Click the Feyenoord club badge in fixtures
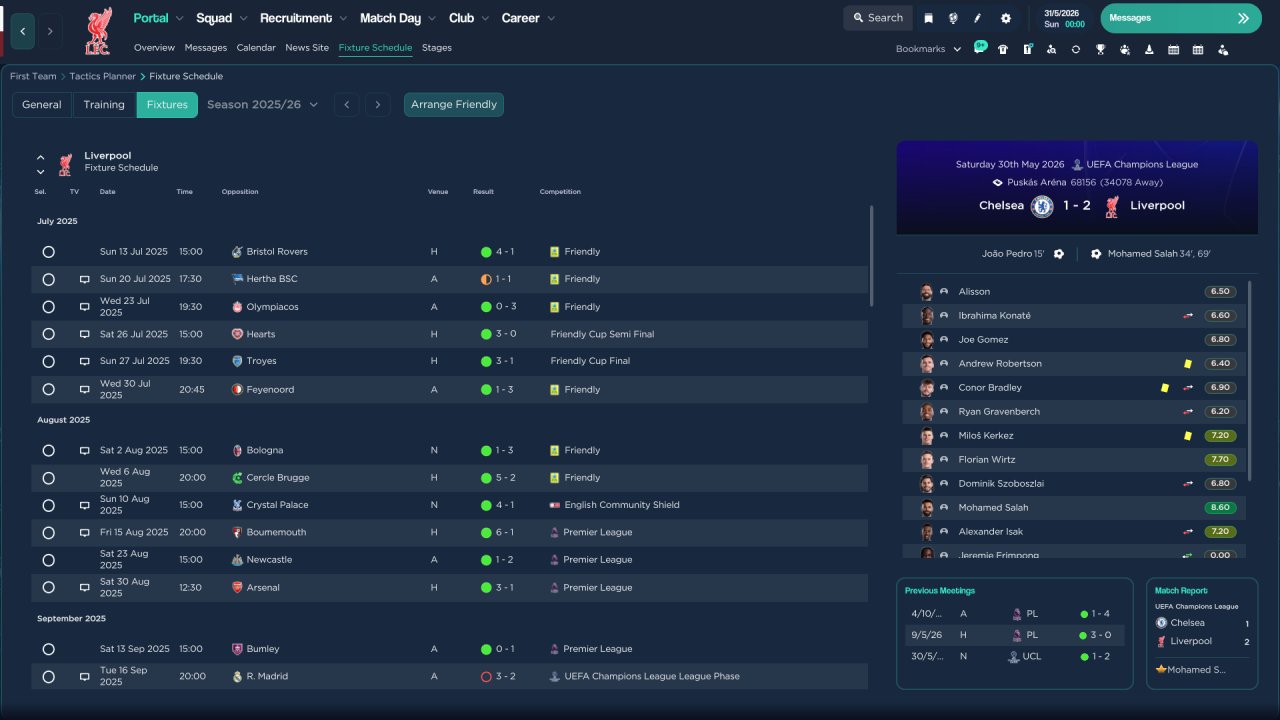 [237, 390]
